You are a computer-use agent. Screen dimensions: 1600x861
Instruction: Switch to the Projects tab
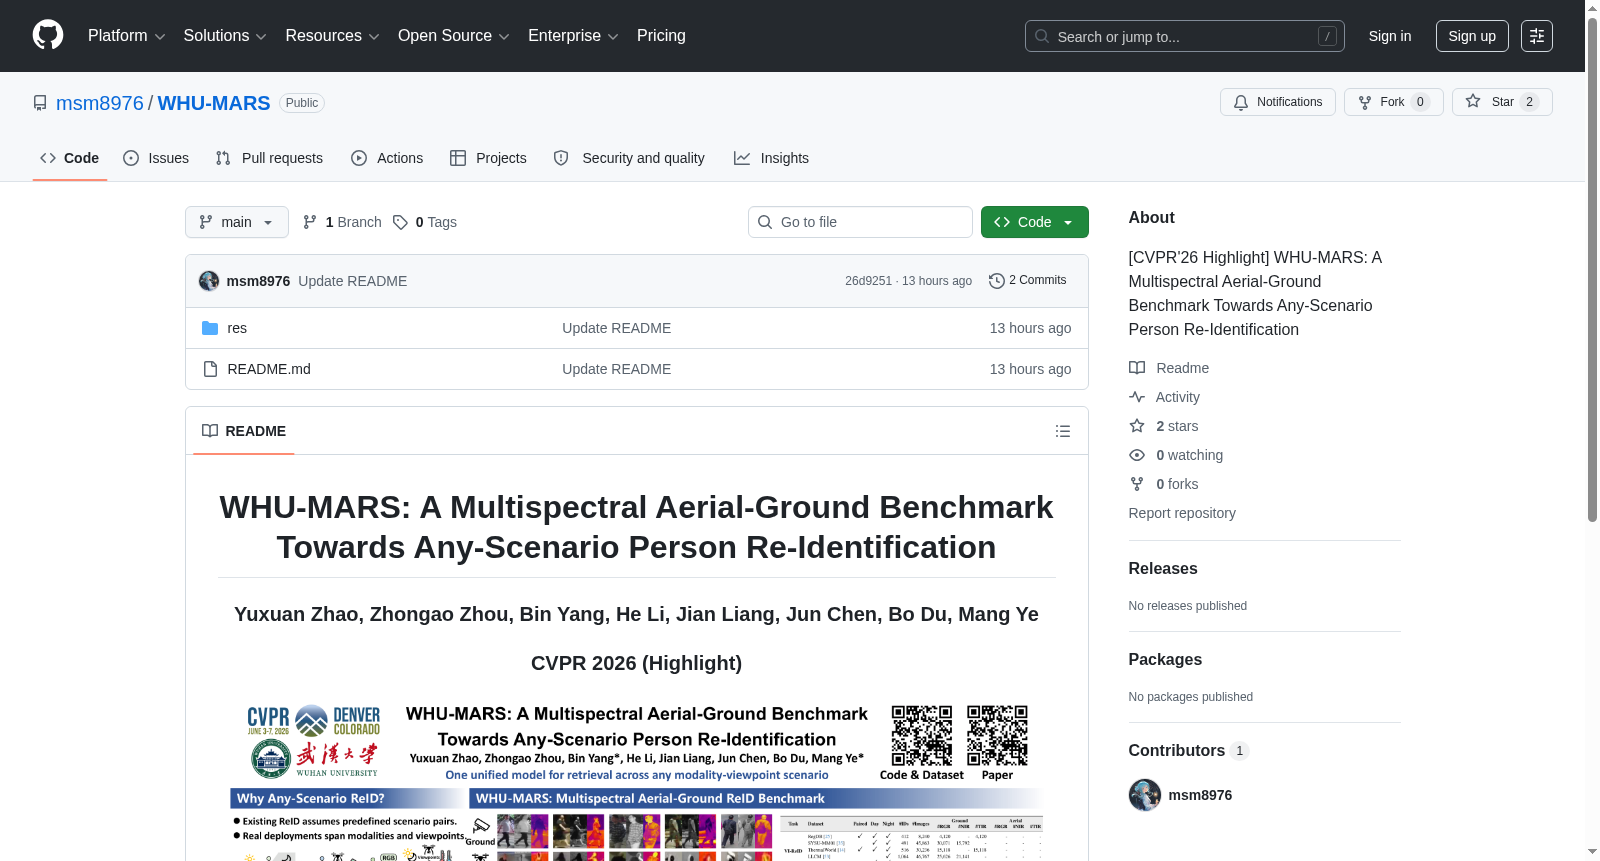click(488, 158)
